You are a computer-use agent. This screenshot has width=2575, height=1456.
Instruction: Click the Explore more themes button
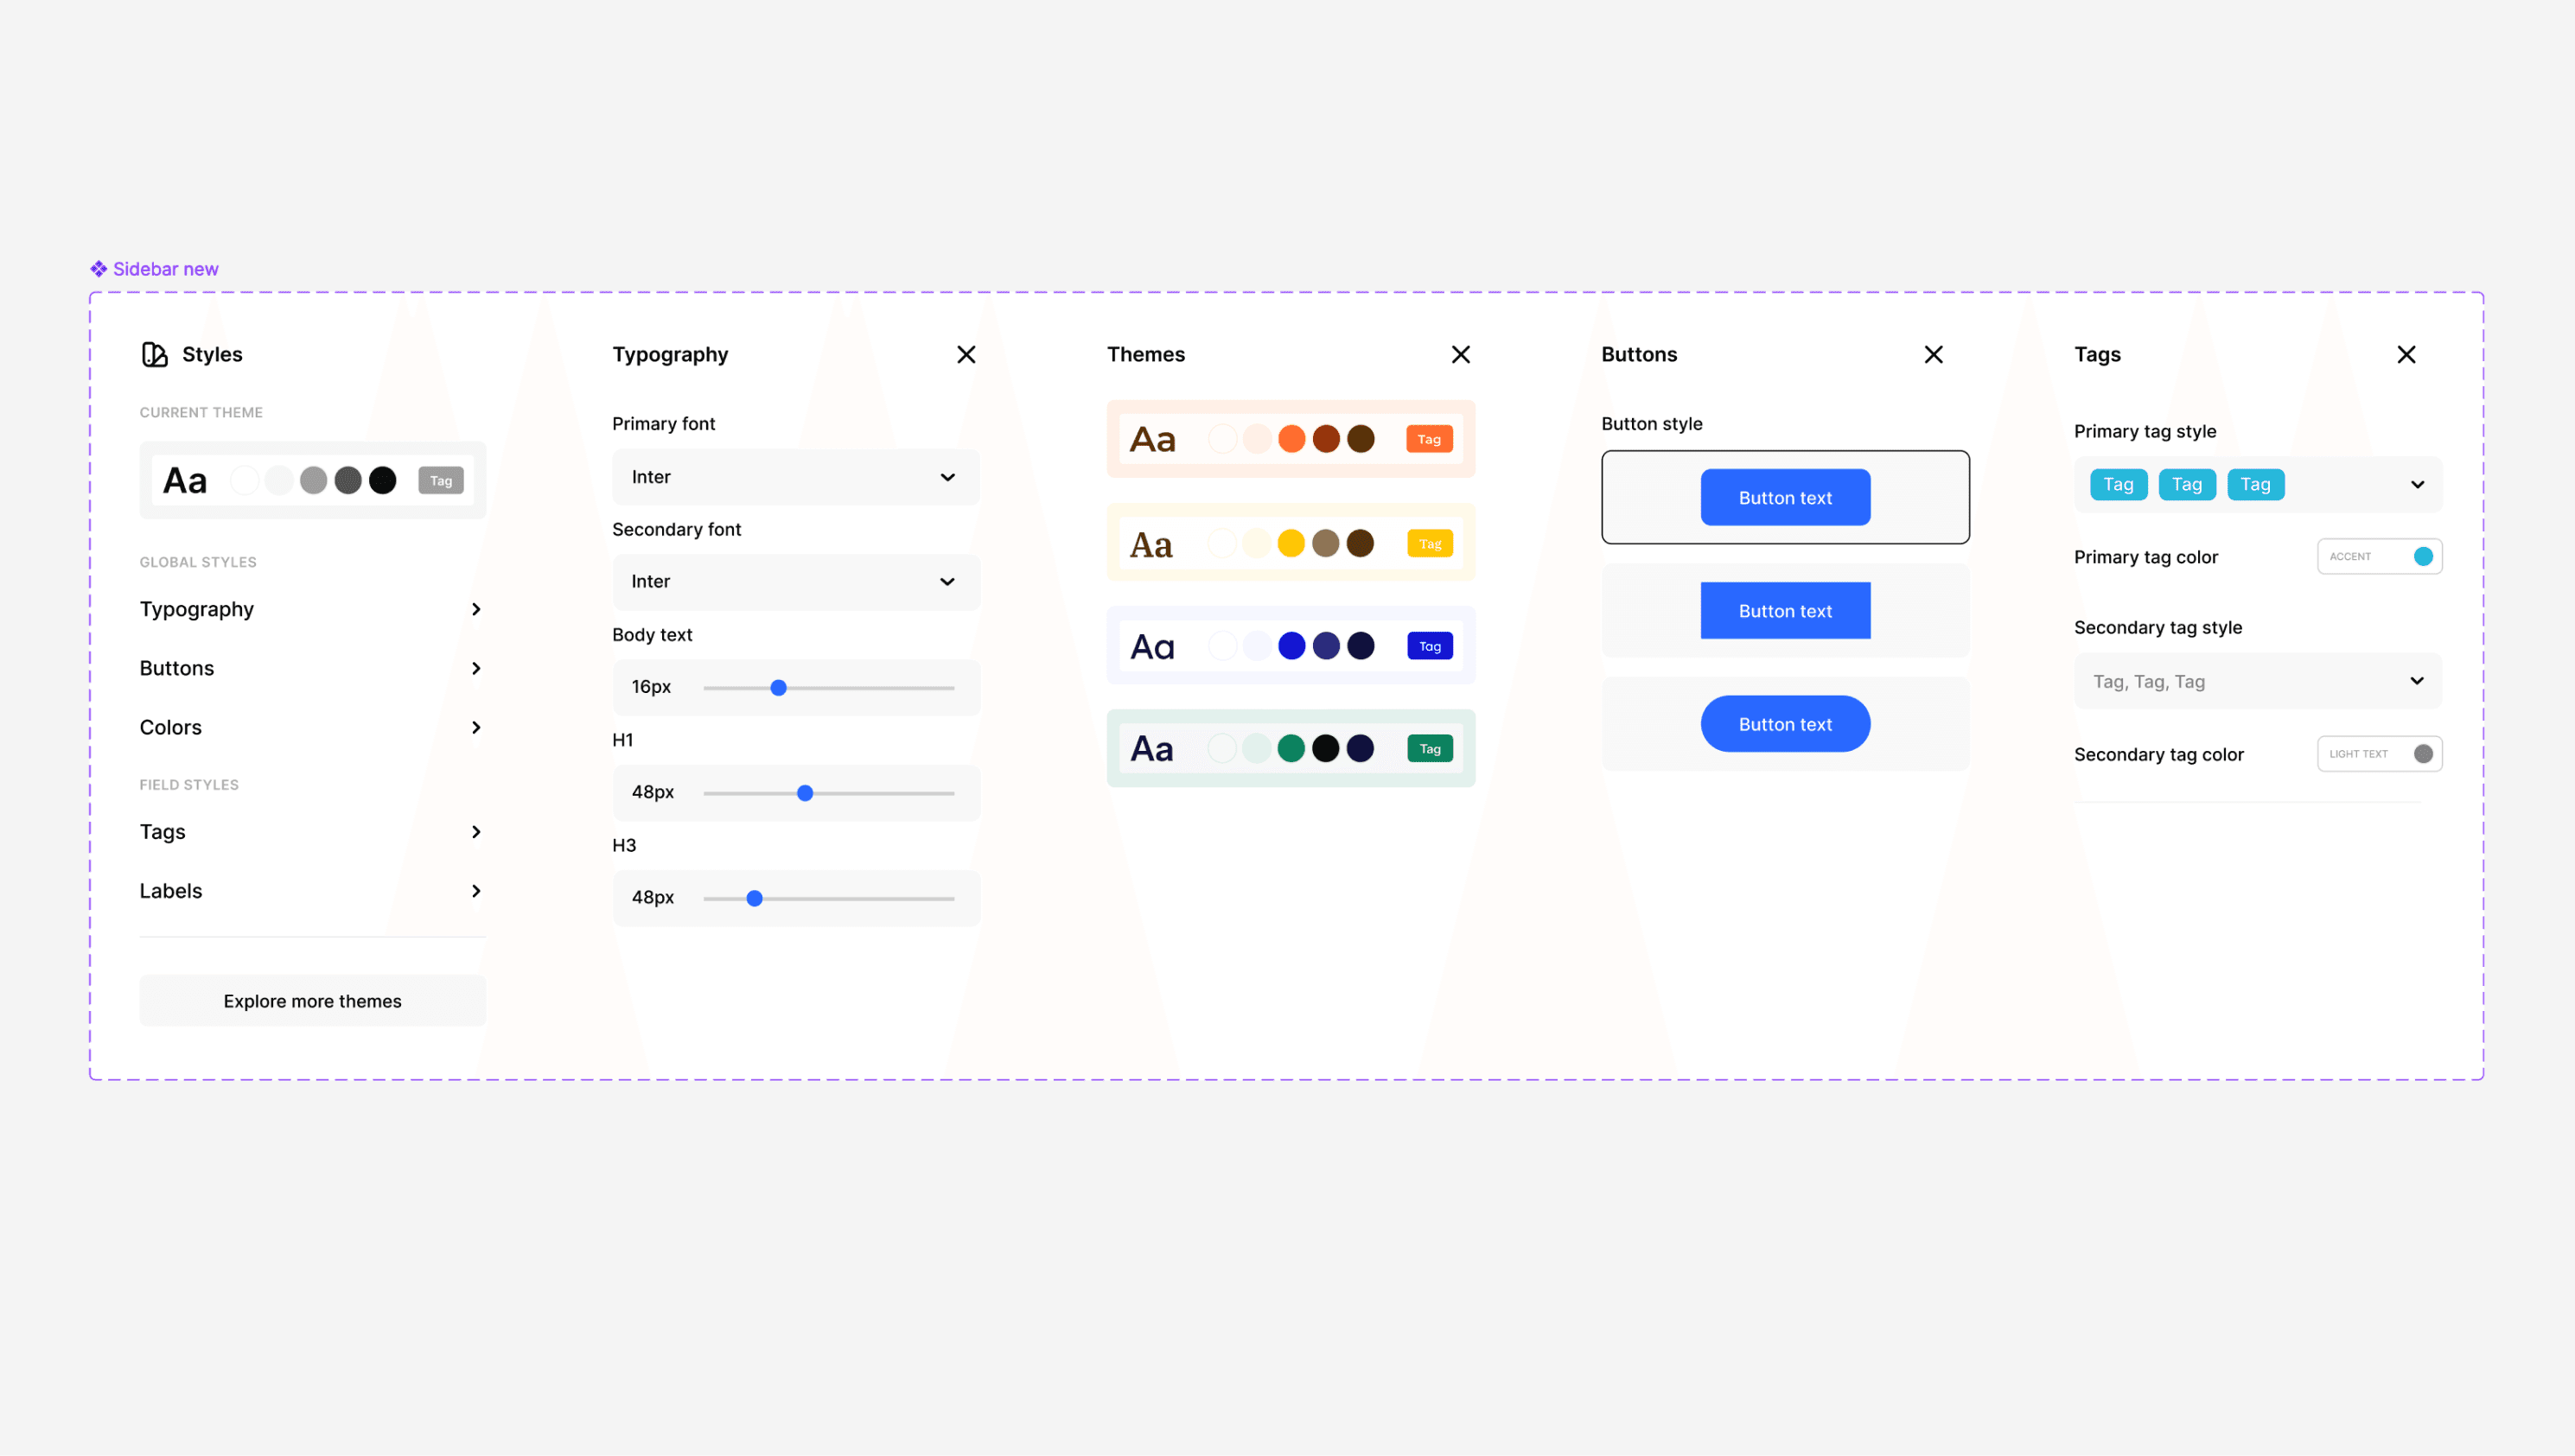(x=312, y=1001)
